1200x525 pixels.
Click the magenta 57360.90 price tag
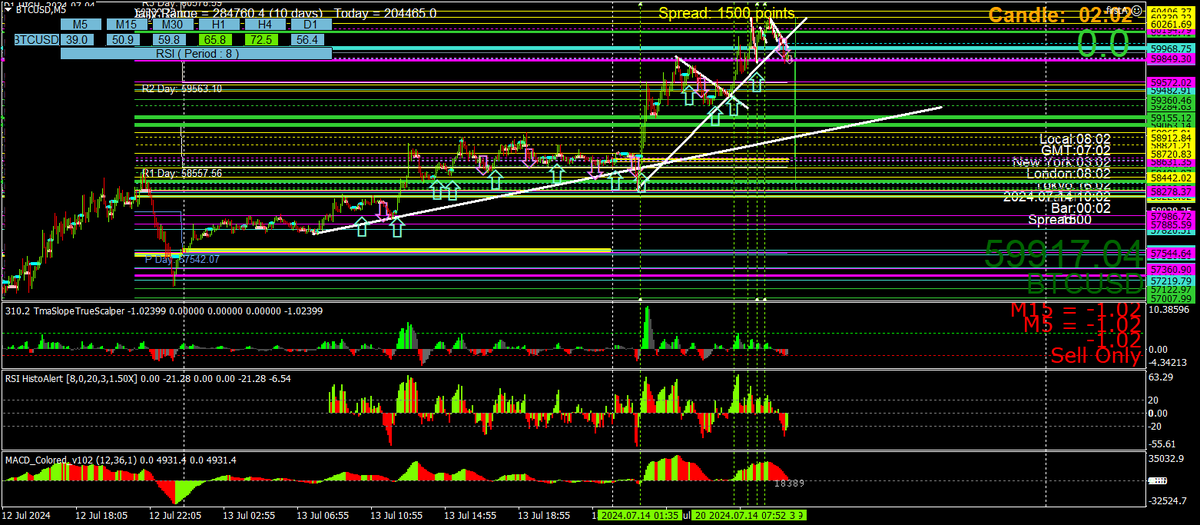click(x=1171, y=270)
